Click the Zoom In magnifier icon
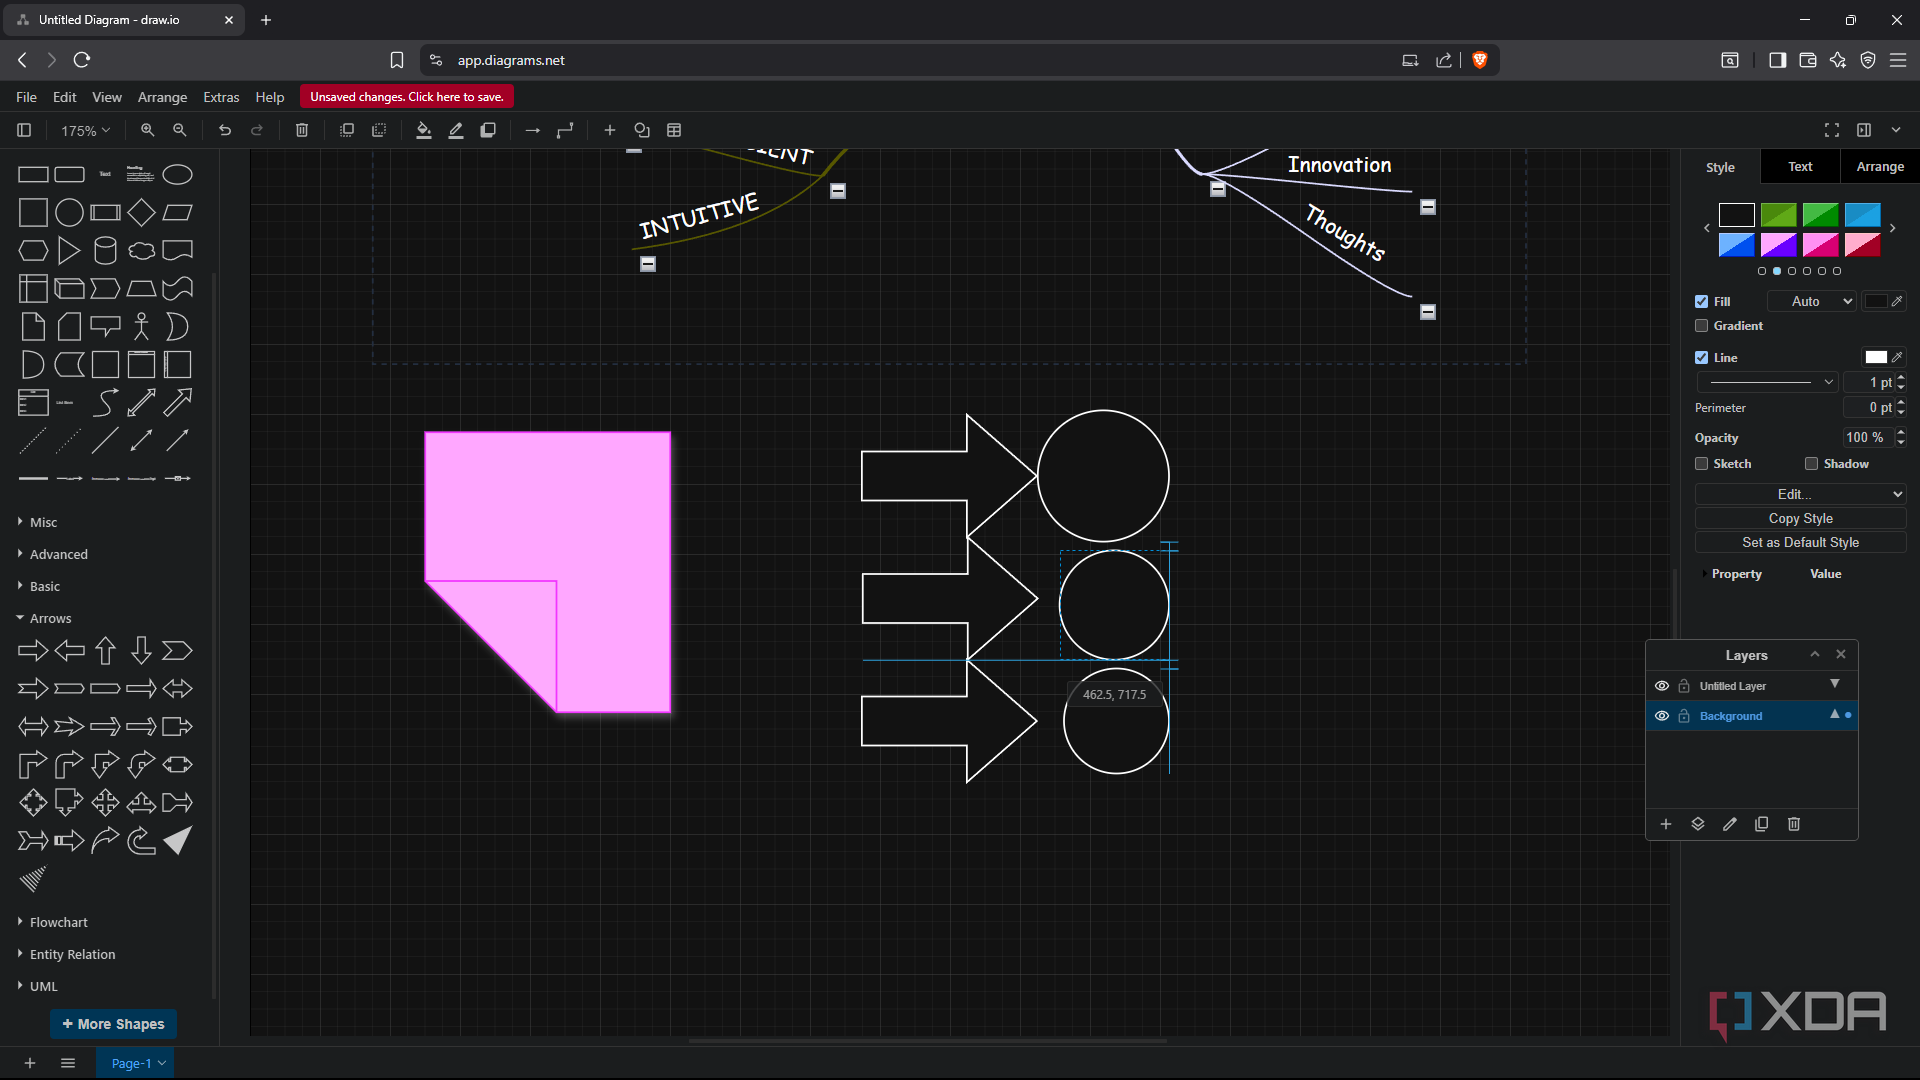The height and width of the screenshot is (1080, 1920). click(148, 130)
